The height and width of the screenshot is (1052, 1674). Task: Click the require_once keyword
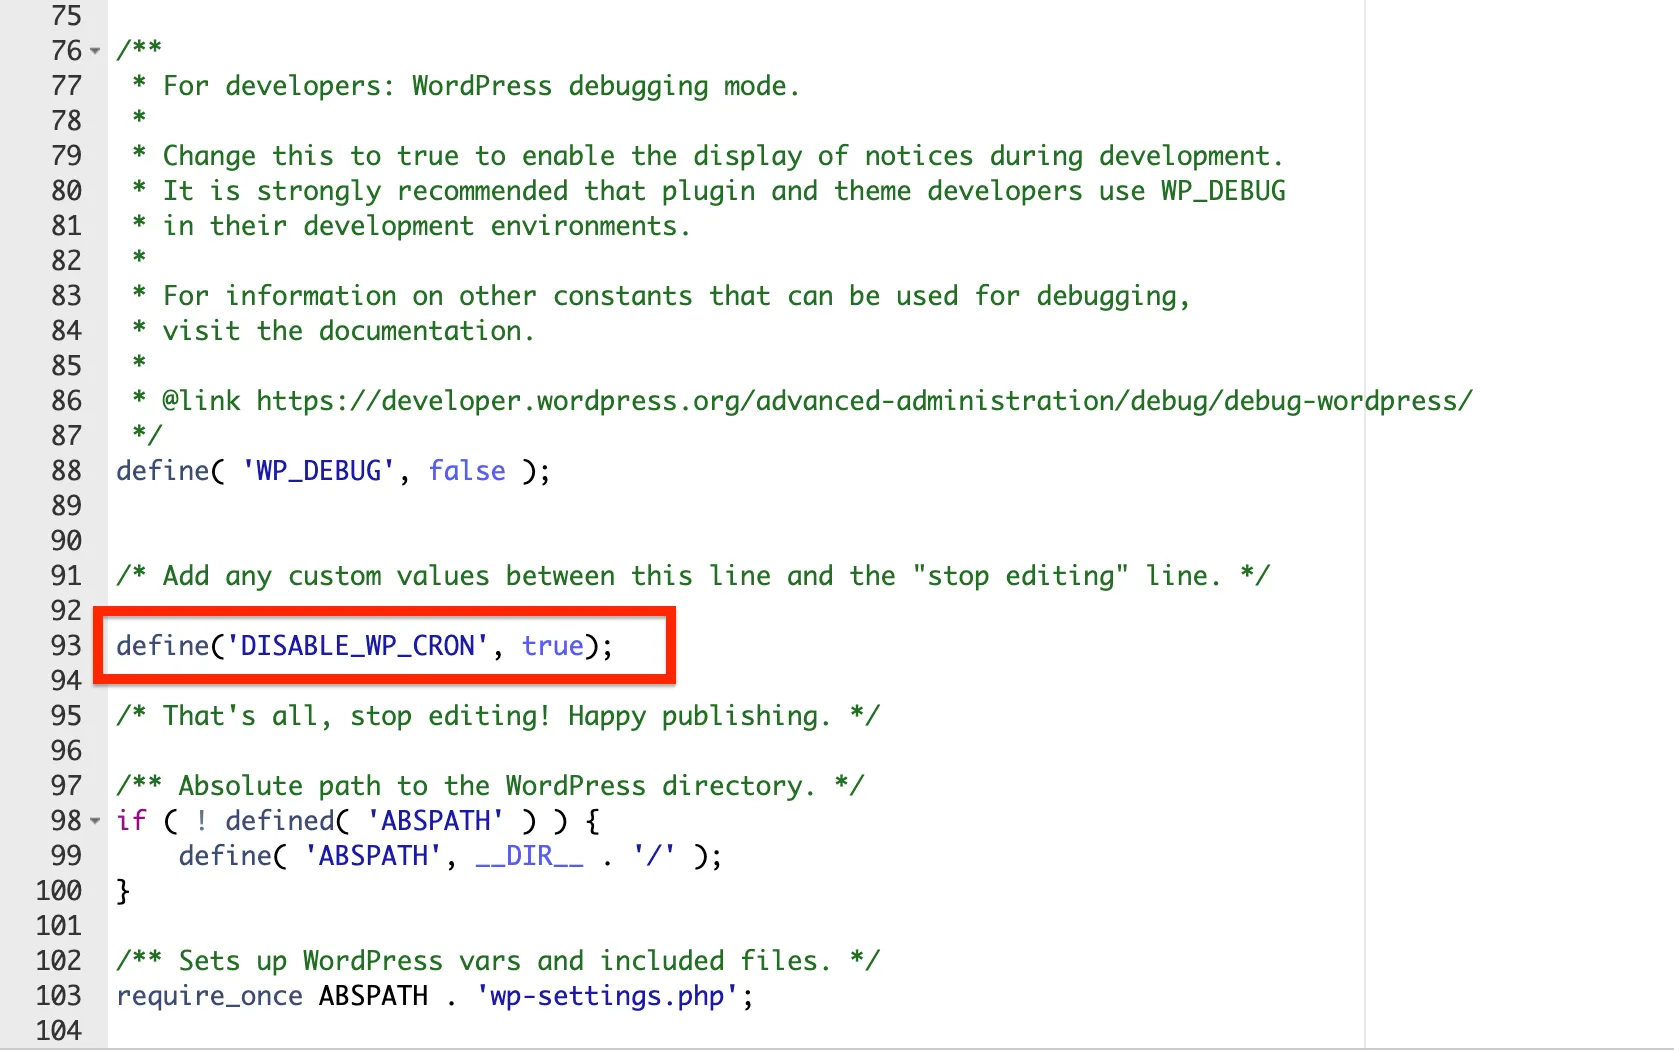[x=209, y=996]
